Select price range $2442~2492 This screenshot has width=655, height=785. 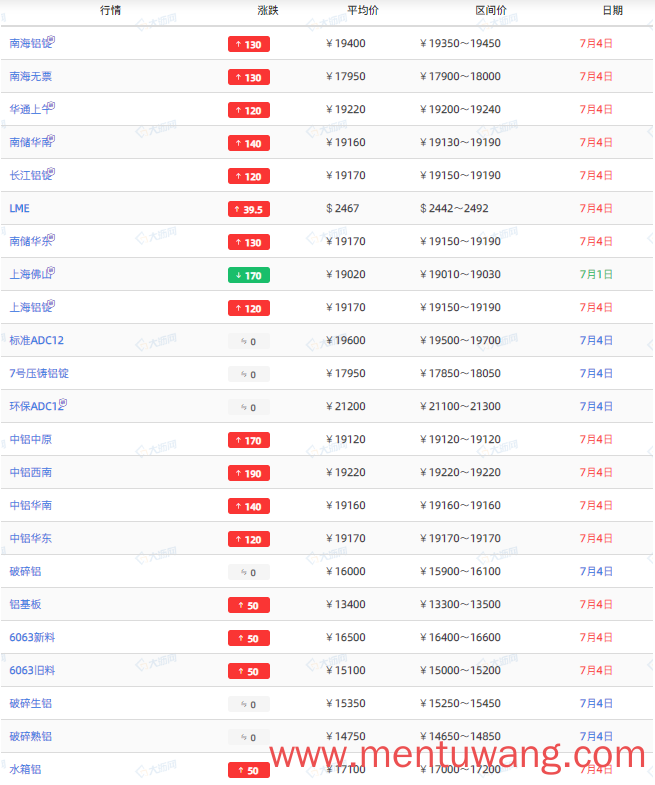point(454,208)
